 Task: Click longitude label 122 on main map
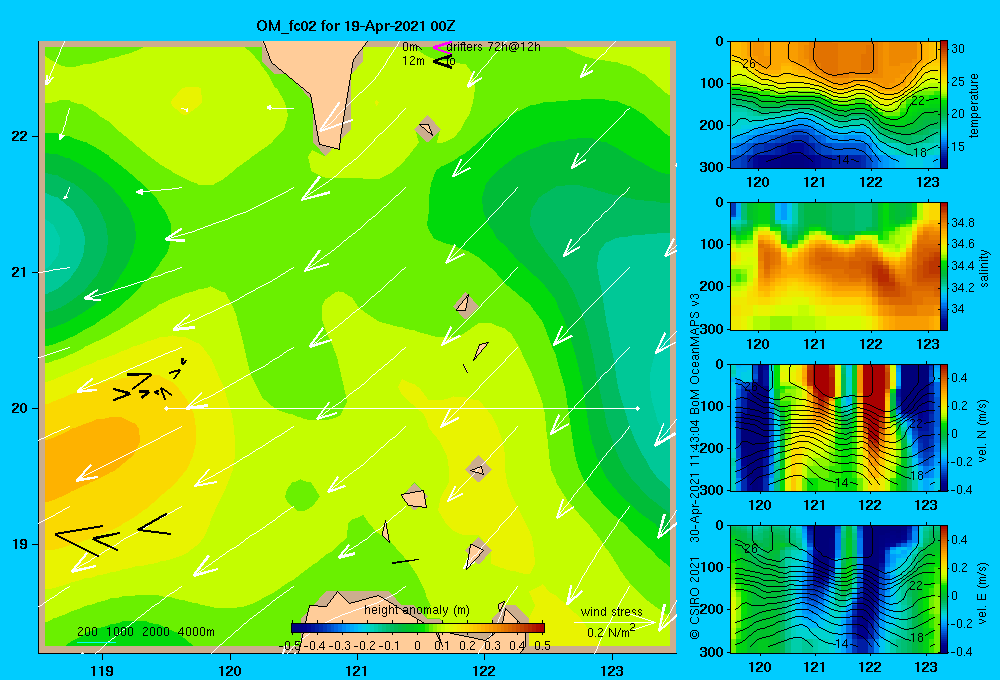point(484,670)
